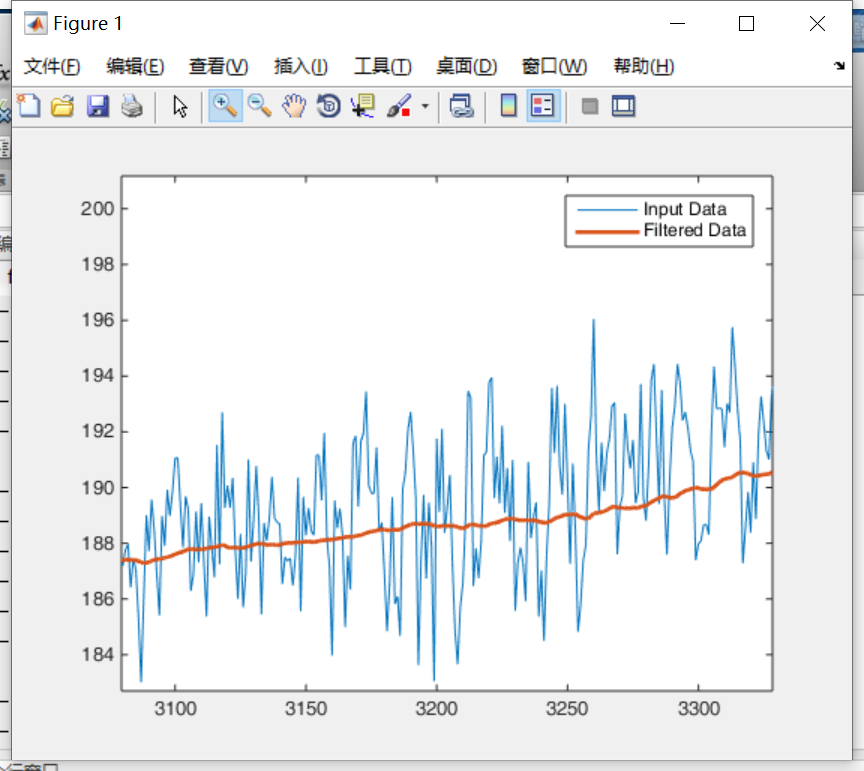Click the Link Plot toolbar button
Viewport: 864px width, 771px height.
[461, 106]
